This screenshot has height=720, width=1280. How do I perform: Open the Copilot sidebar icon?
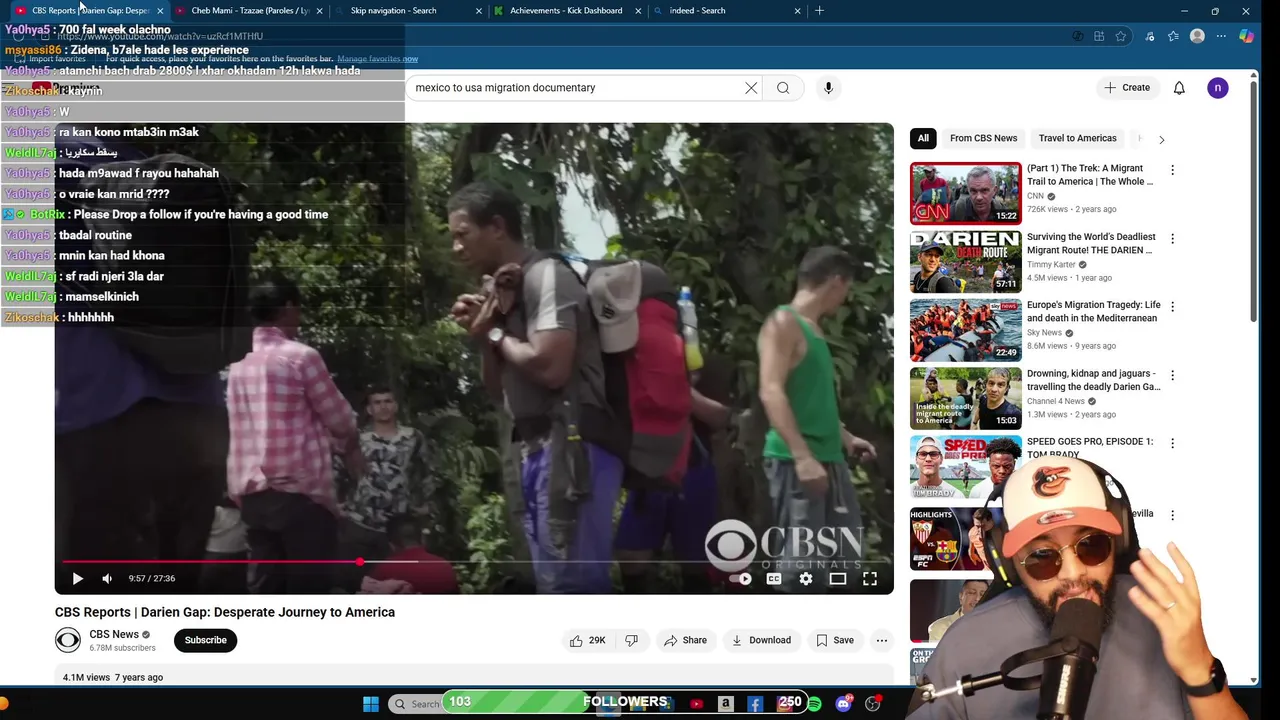click(x=1246, y=36)
